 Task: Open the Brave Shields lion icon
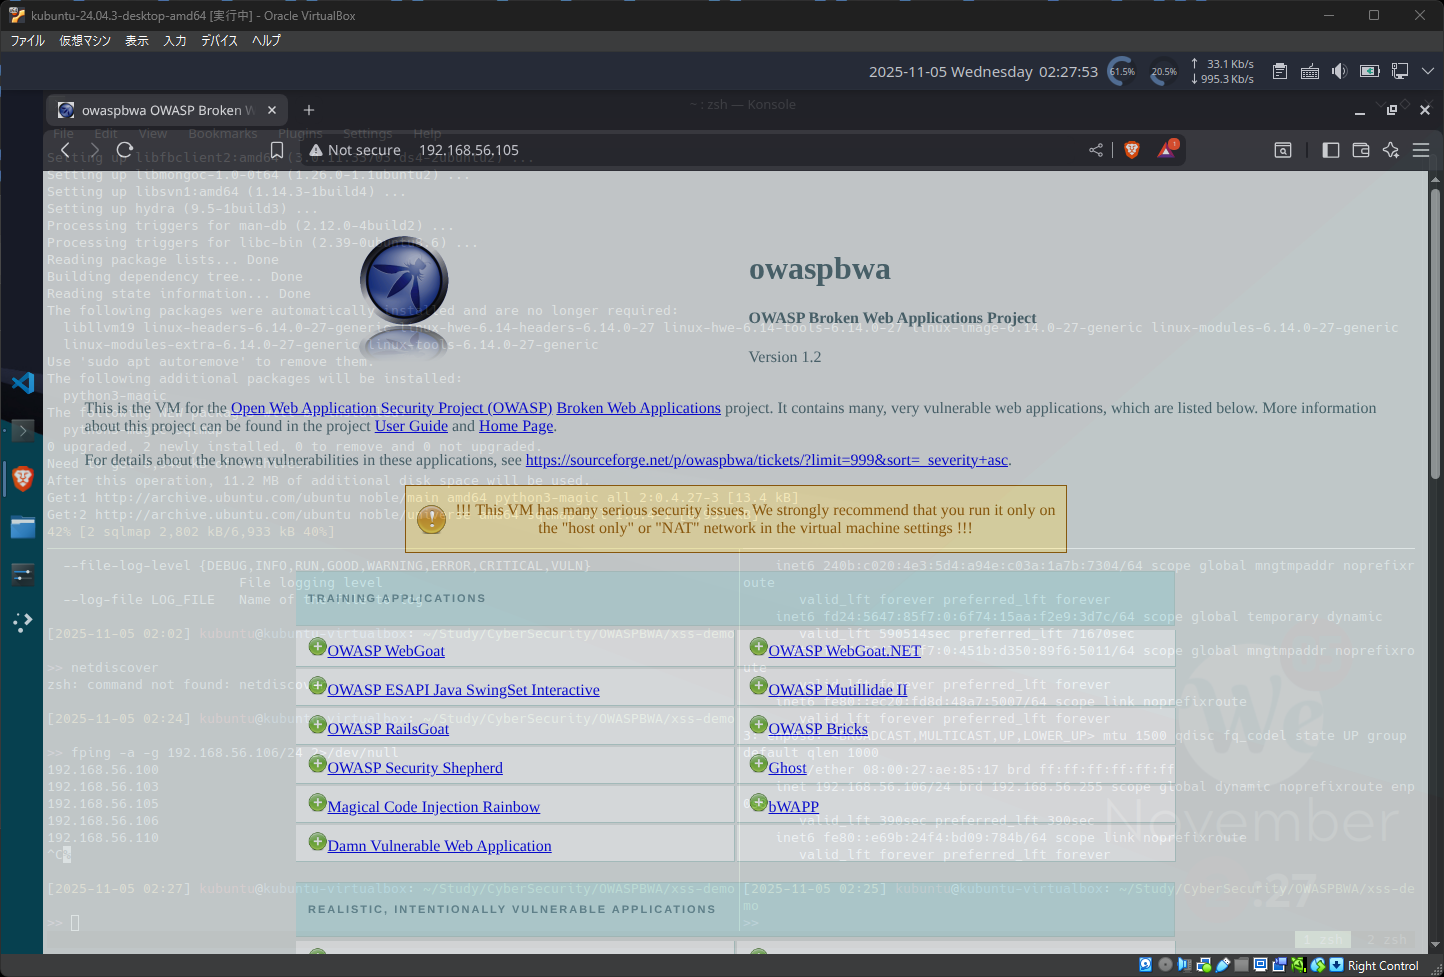click(x=1132, y=150)
